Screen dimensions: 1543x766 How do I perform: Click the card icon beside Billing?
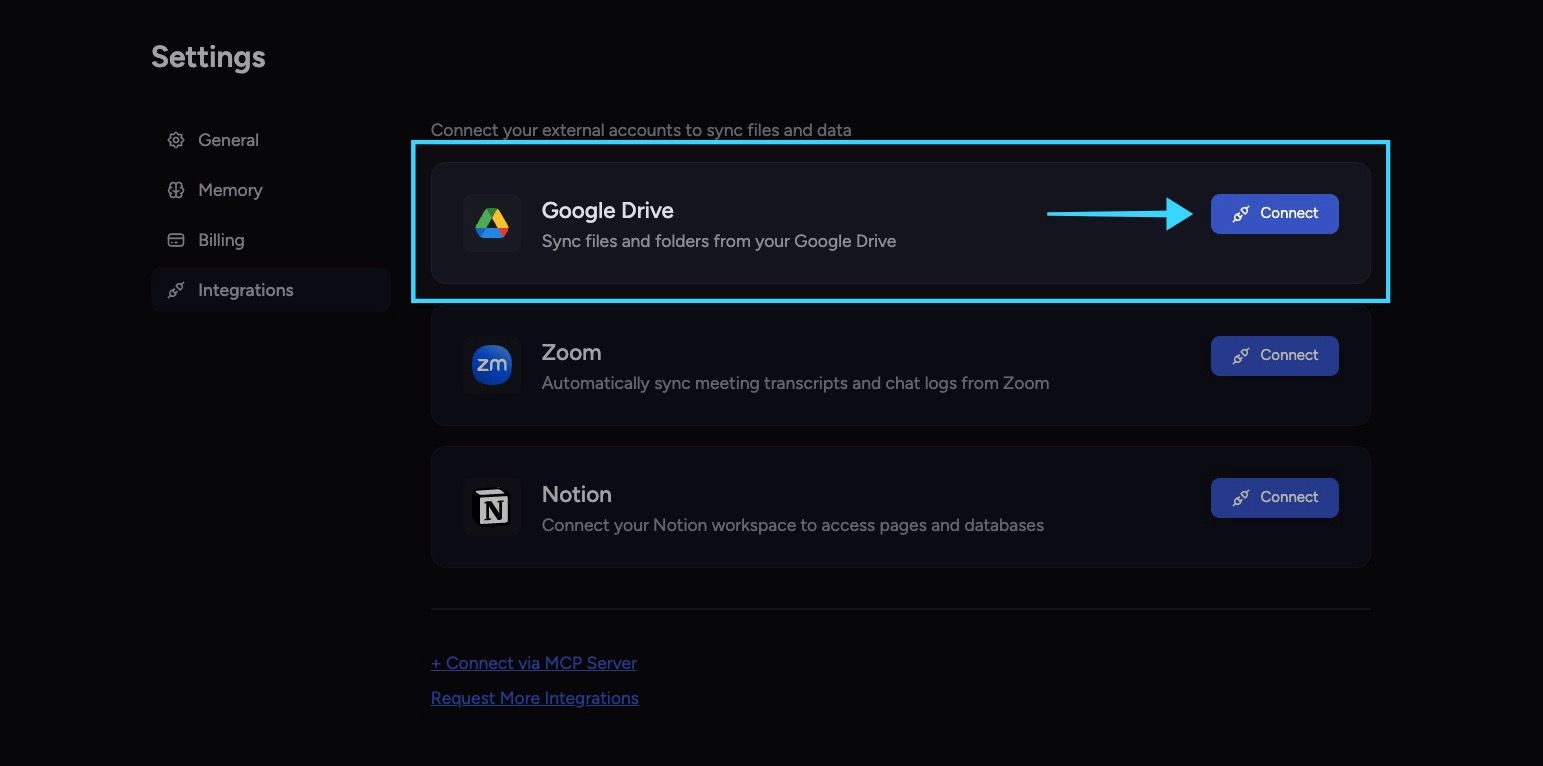click(176, 240)
